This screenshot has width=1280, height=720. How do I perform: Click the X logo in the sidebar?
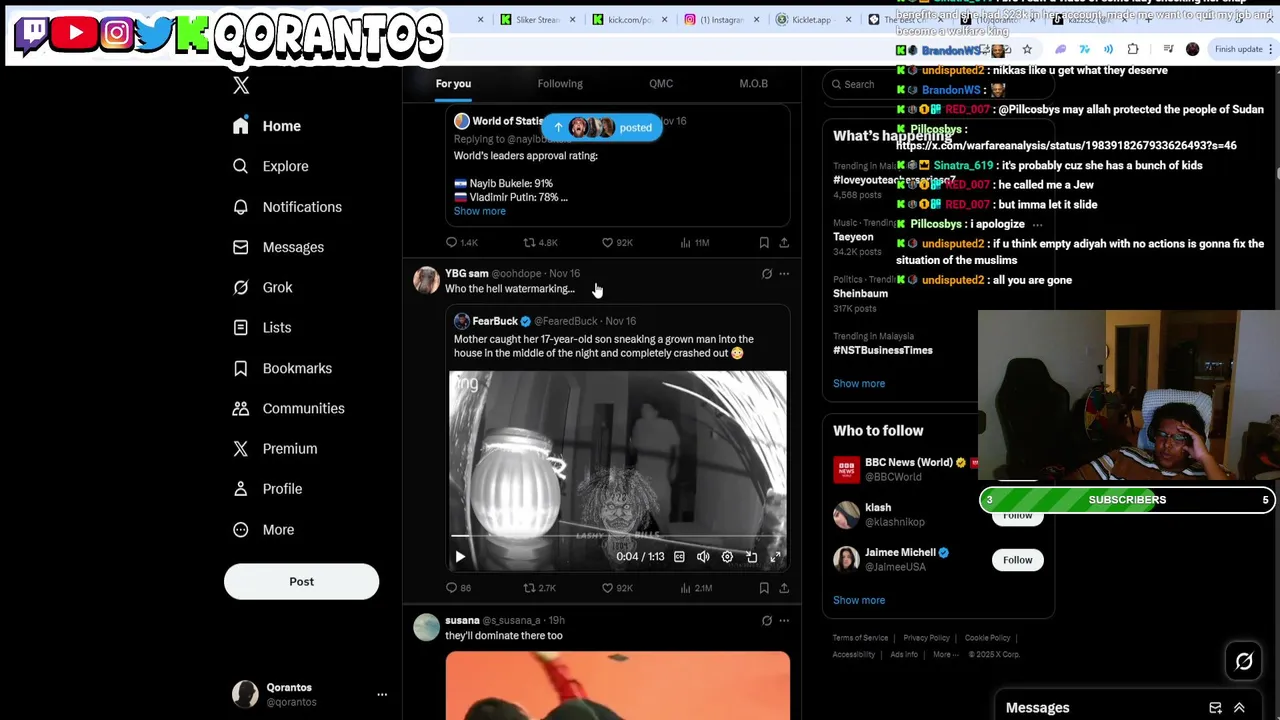pos(241,86)
